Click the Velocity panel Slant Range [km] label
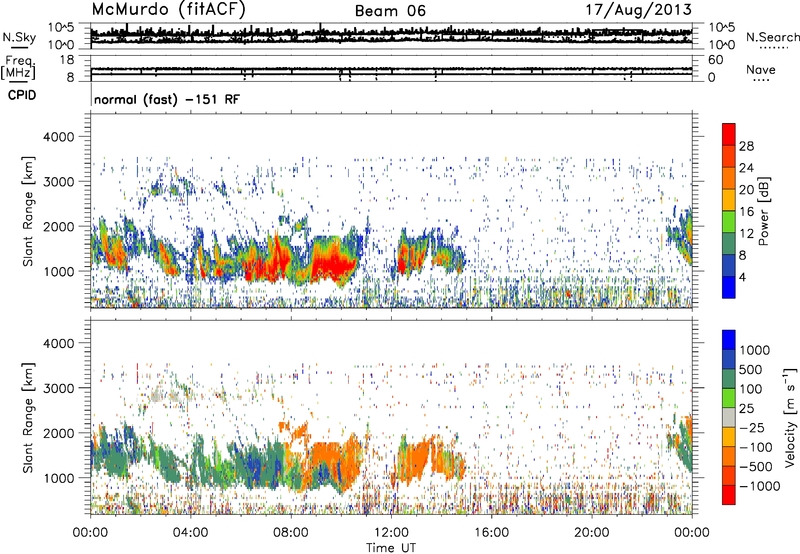 point(28,417)
